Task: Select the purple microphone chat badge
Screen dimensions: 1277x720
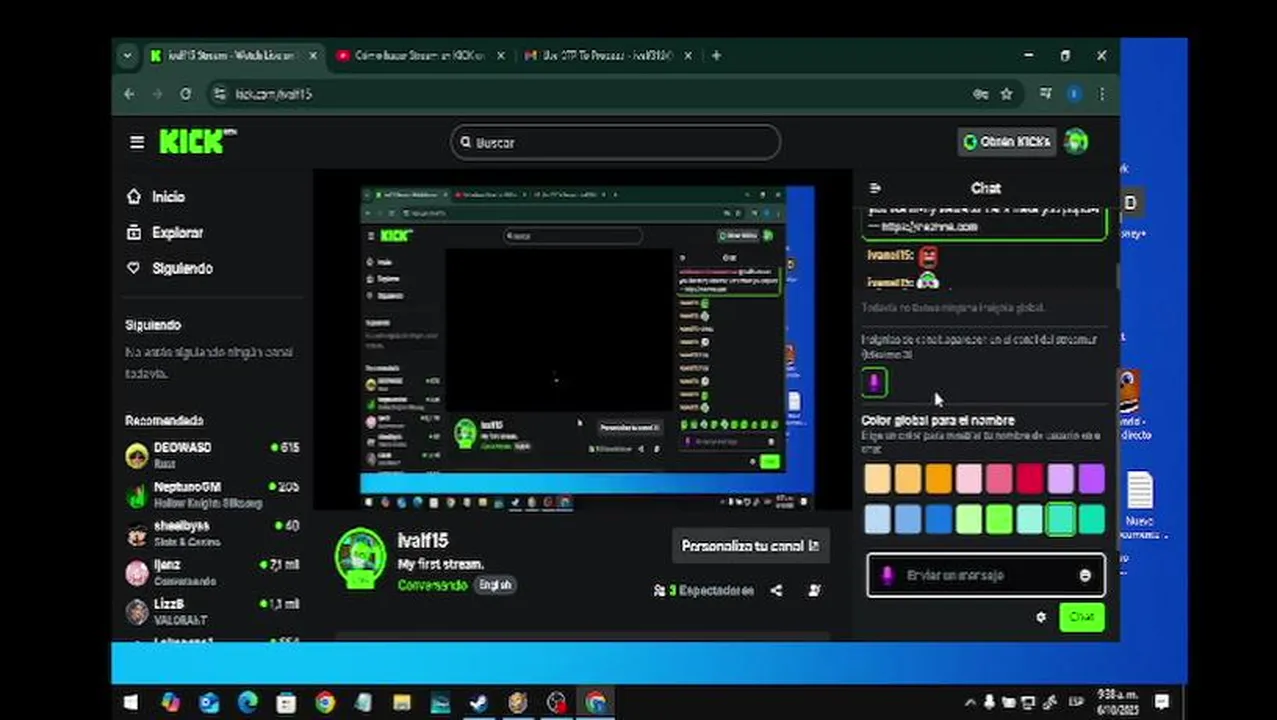Action: coord(874,382)
